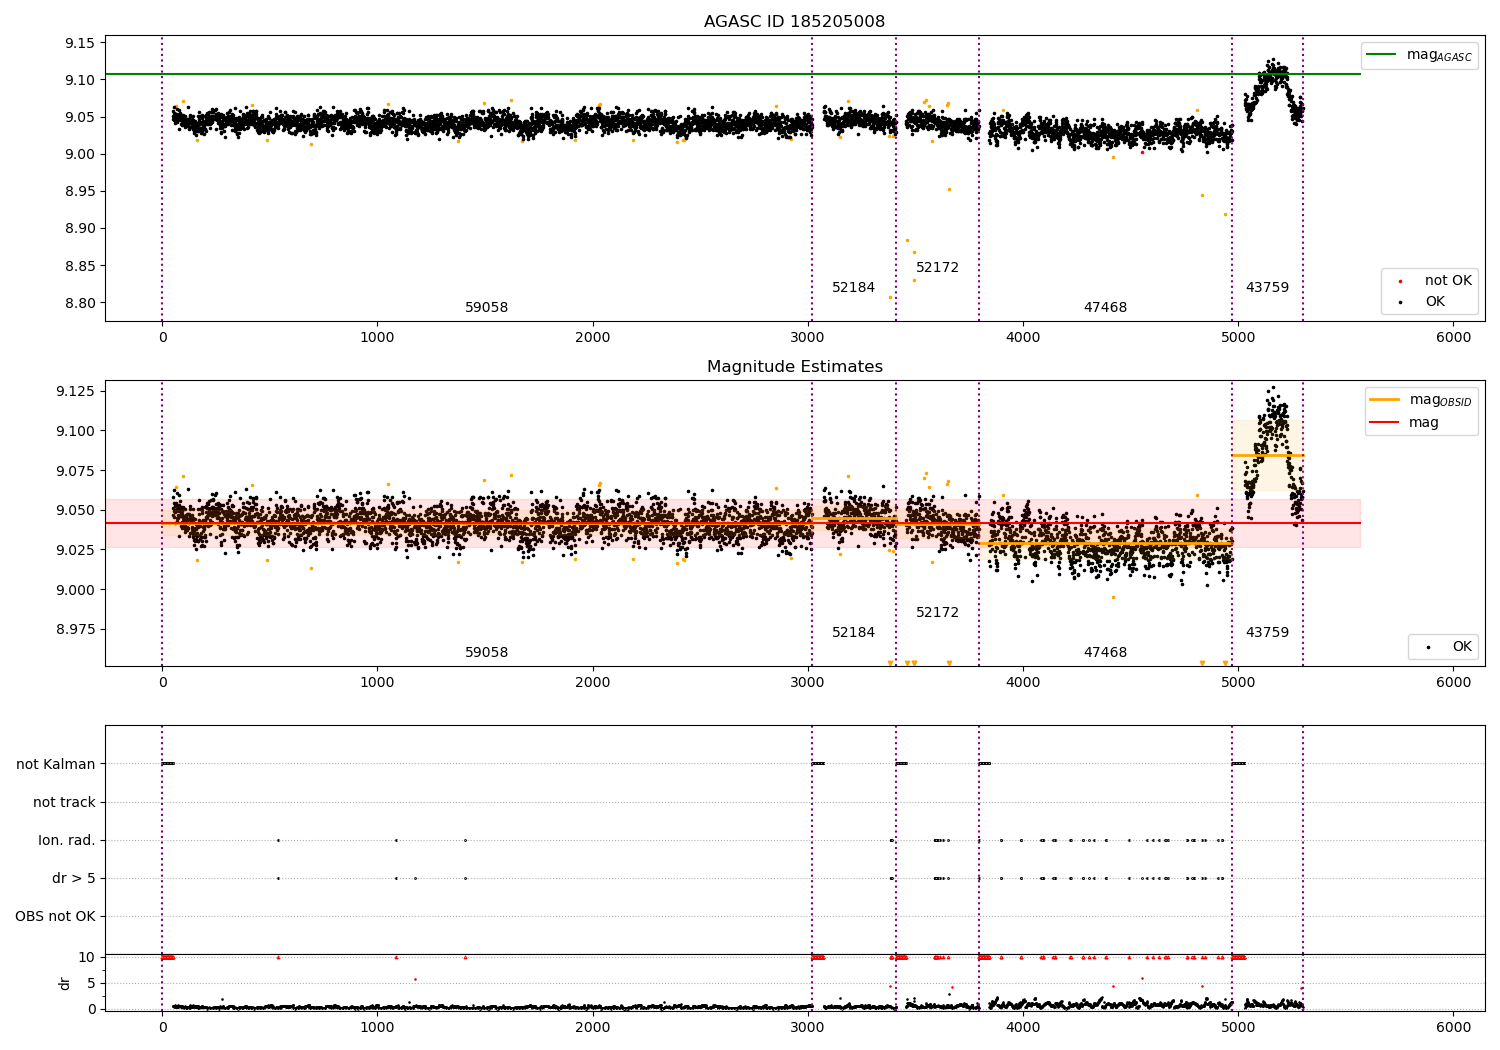Click OBSID label 52172 in the top plot
The height and width of the screenshot is (1050, 1500).
937,268
